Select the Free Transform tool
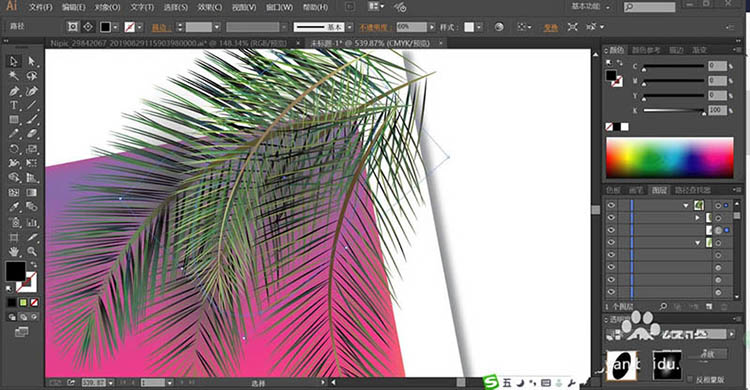750x390 pixels. [32, 163]
